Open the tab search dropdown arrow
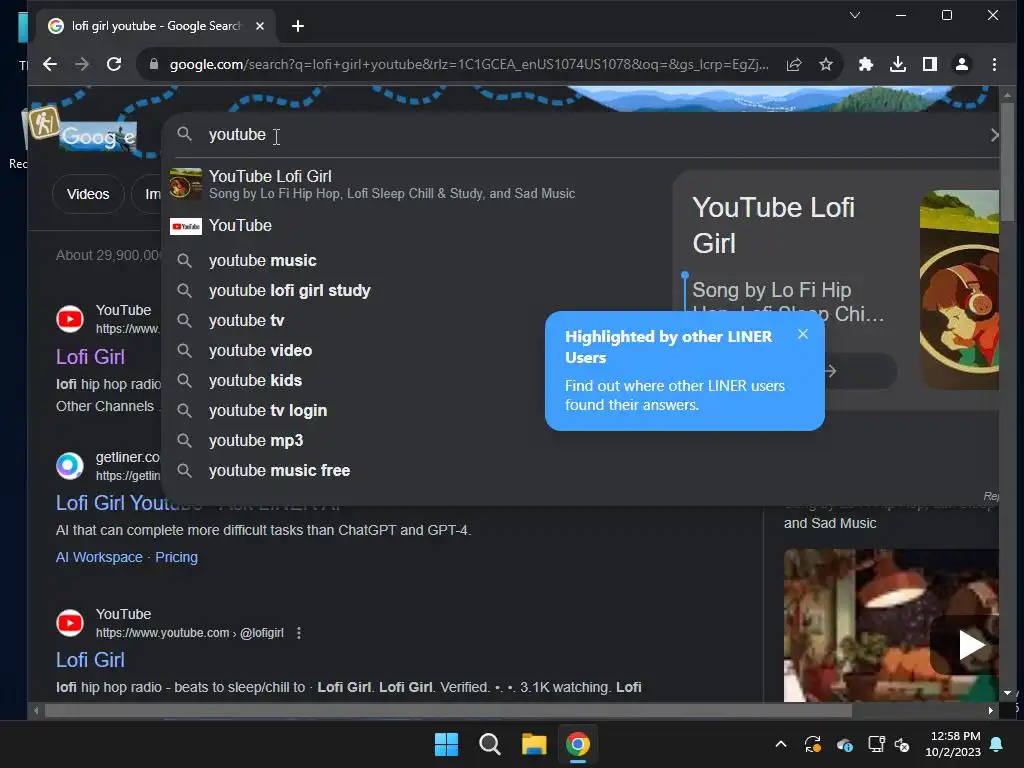1024x768 pixels. (x=855, y=15)
